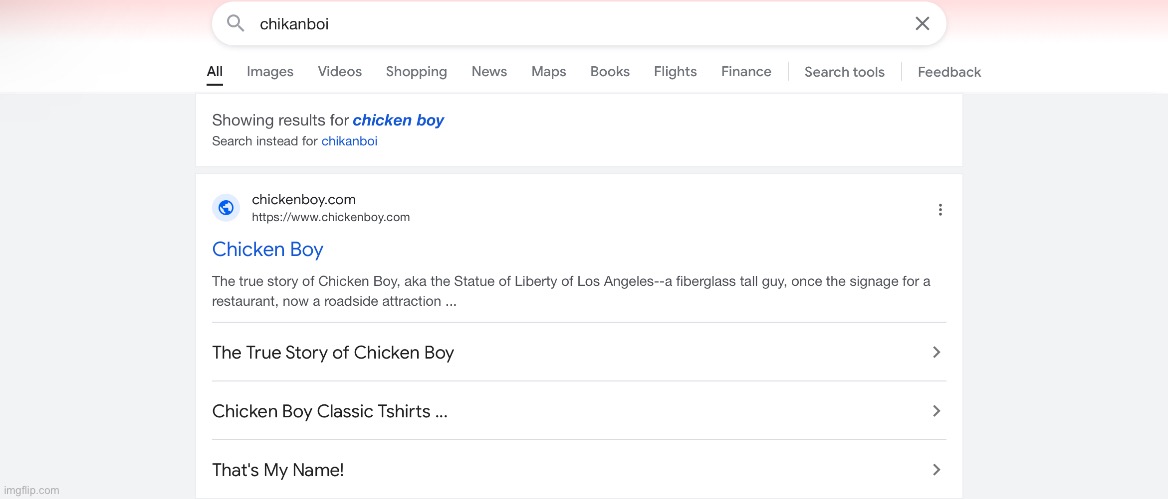Switch to the Images tab
The width and height of the screenshot is (1168, 499).
coord(270,72)
